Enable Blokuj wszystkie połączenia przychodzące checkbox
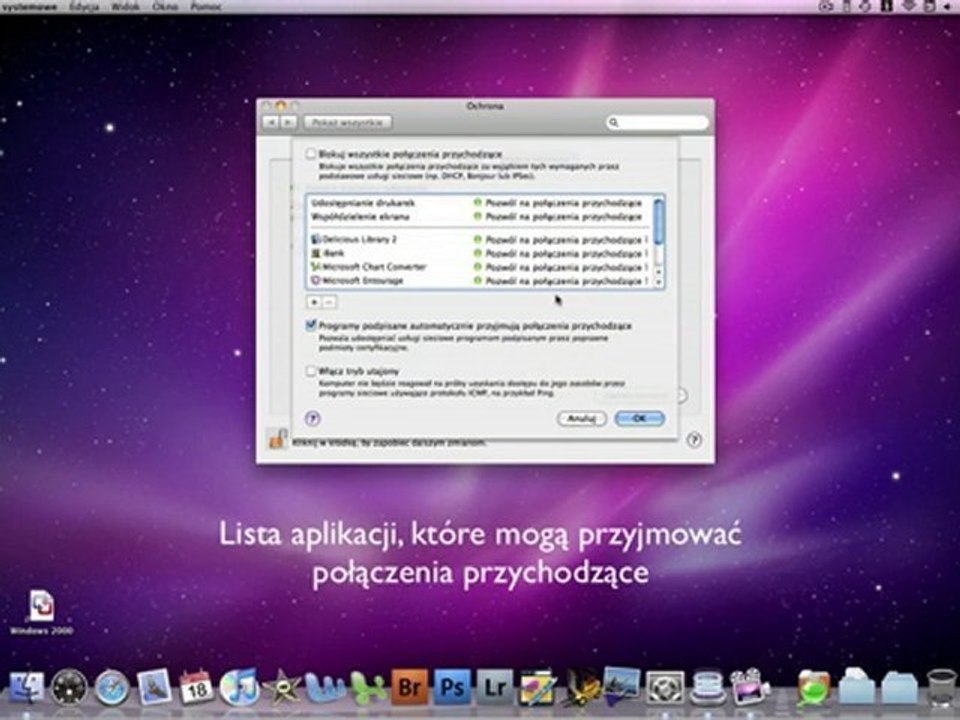Screen dimensions: 960x720 coord(311,154)
